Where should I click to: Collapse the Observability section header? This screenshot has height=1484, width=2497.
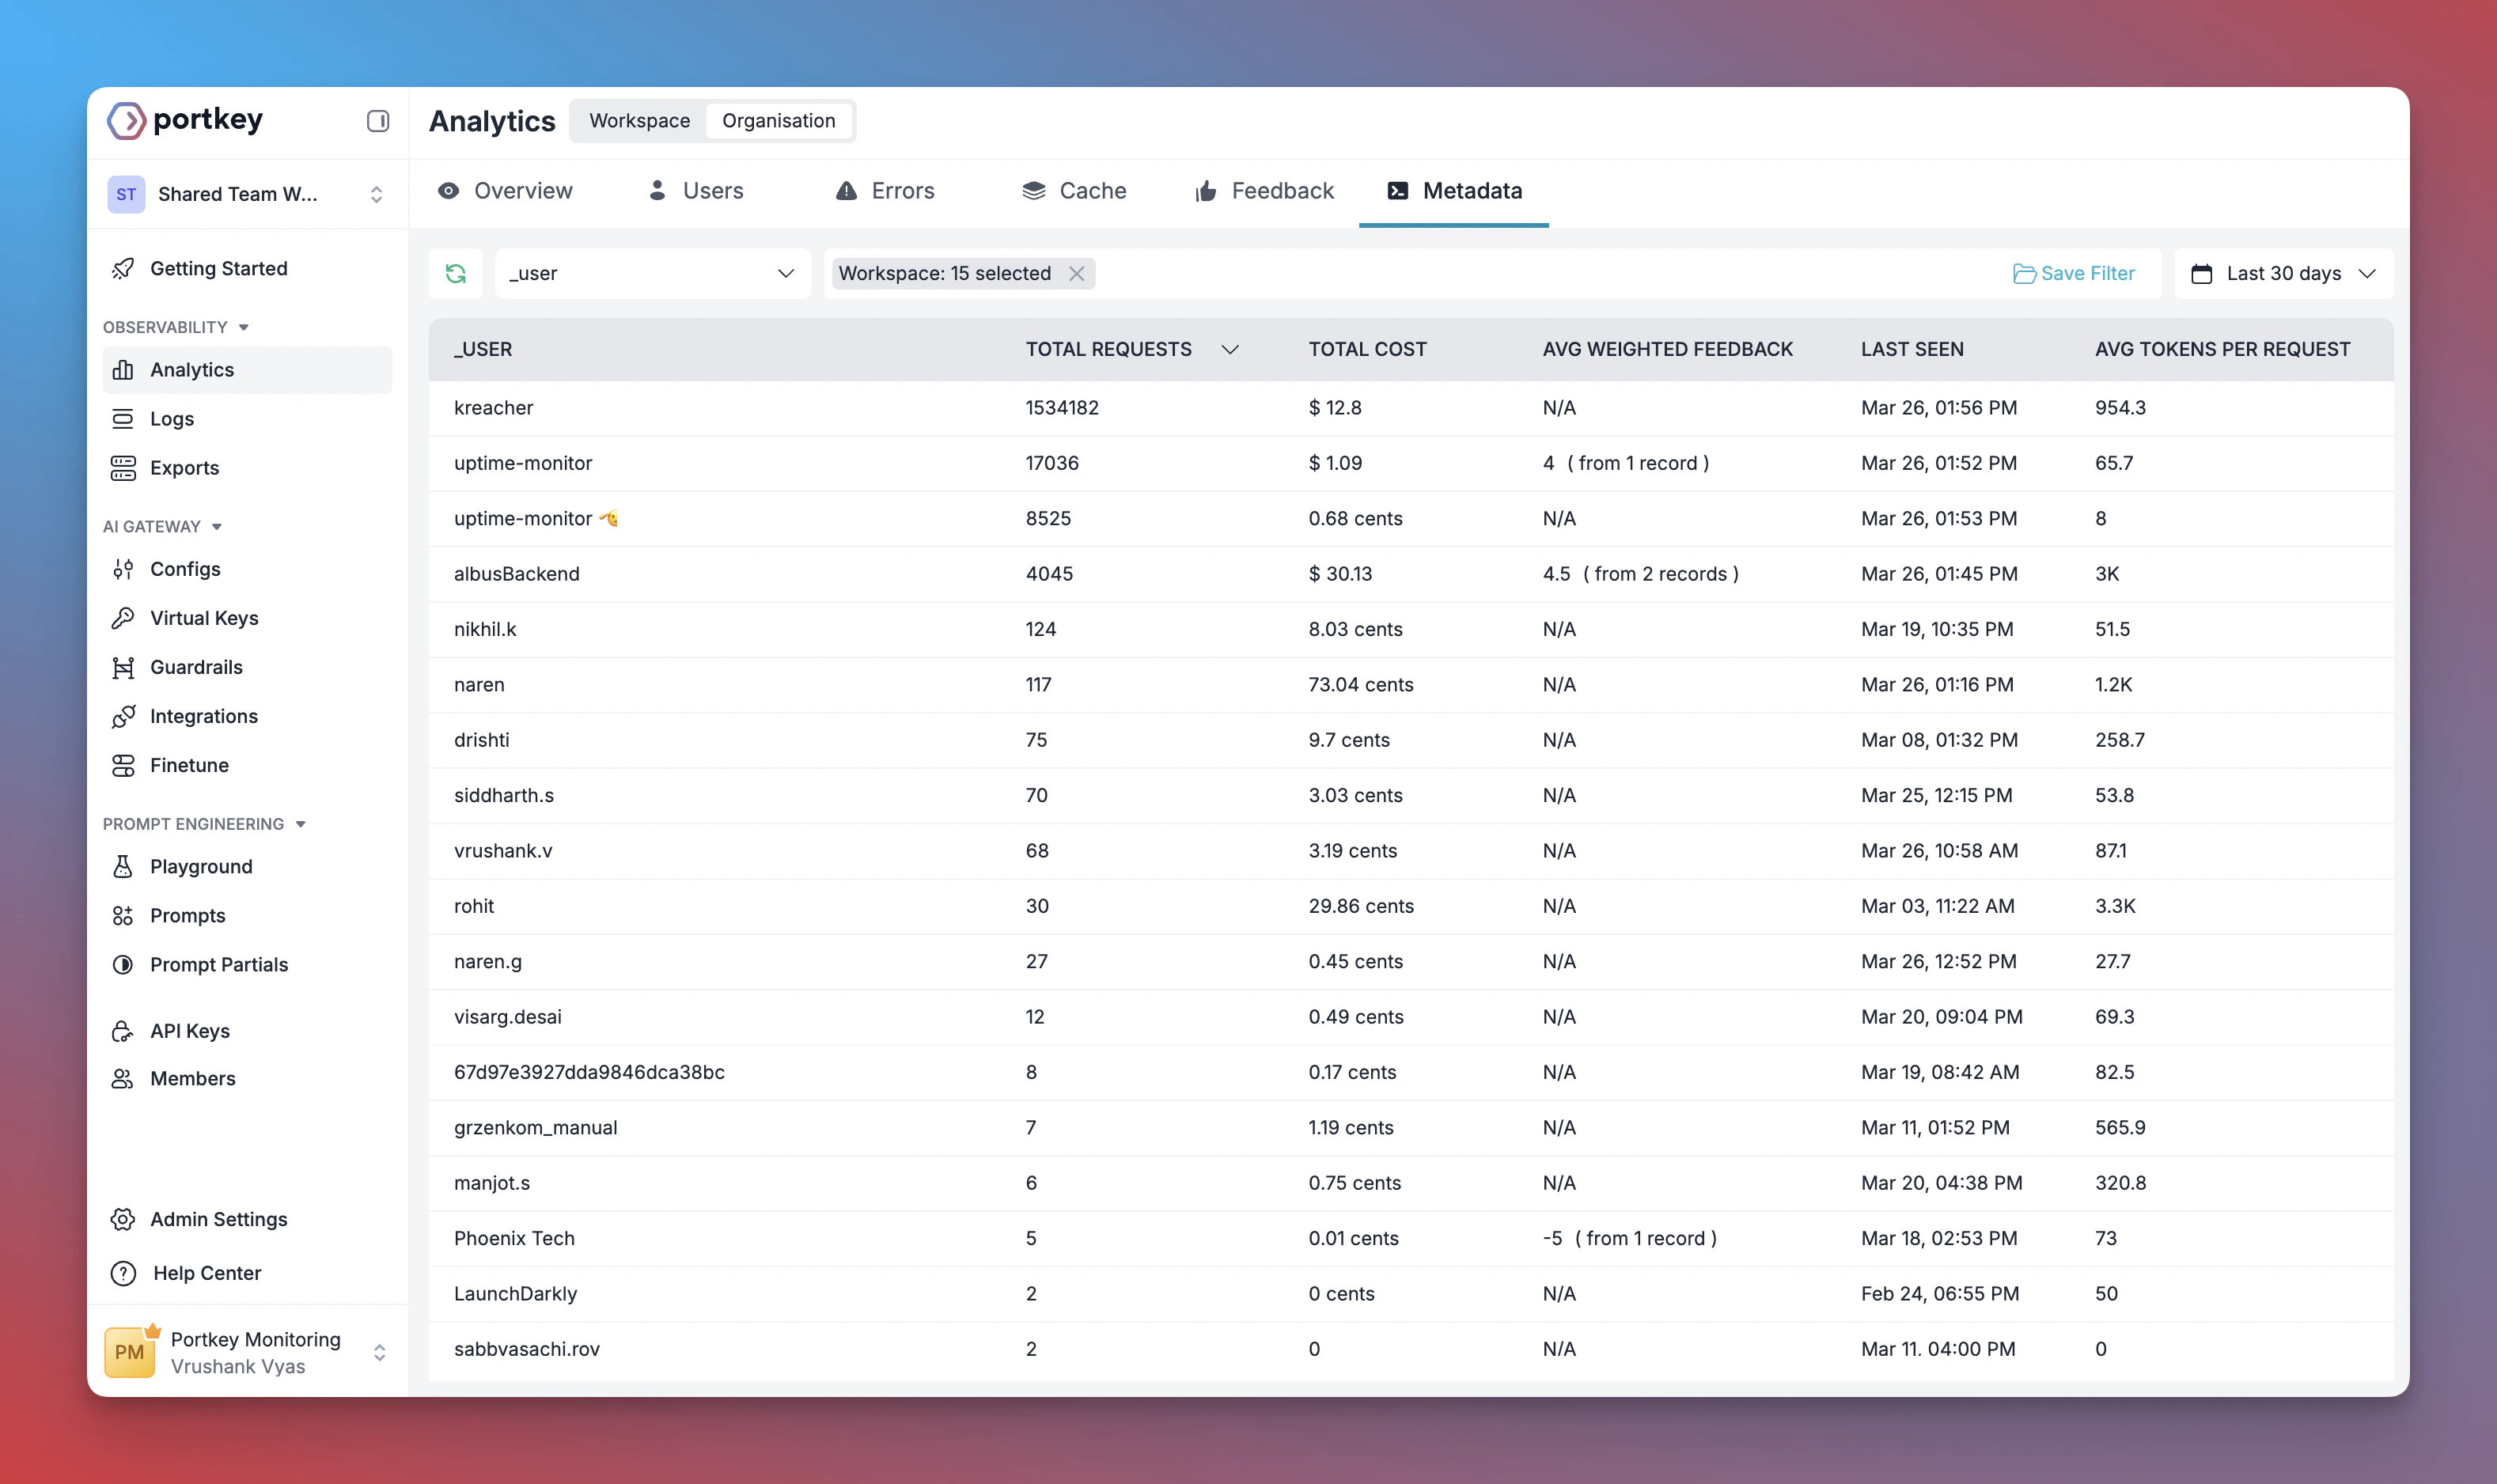243,326
